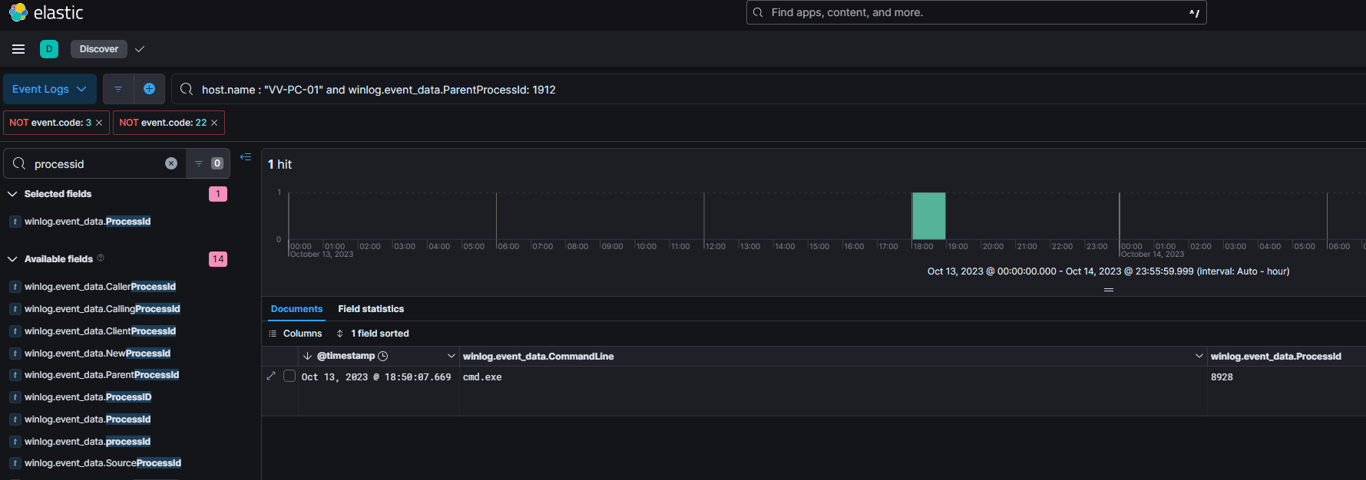Remove the NOT event.code: 22 filter
Screen dimensions: 1366x480
[x=214, y=123]
